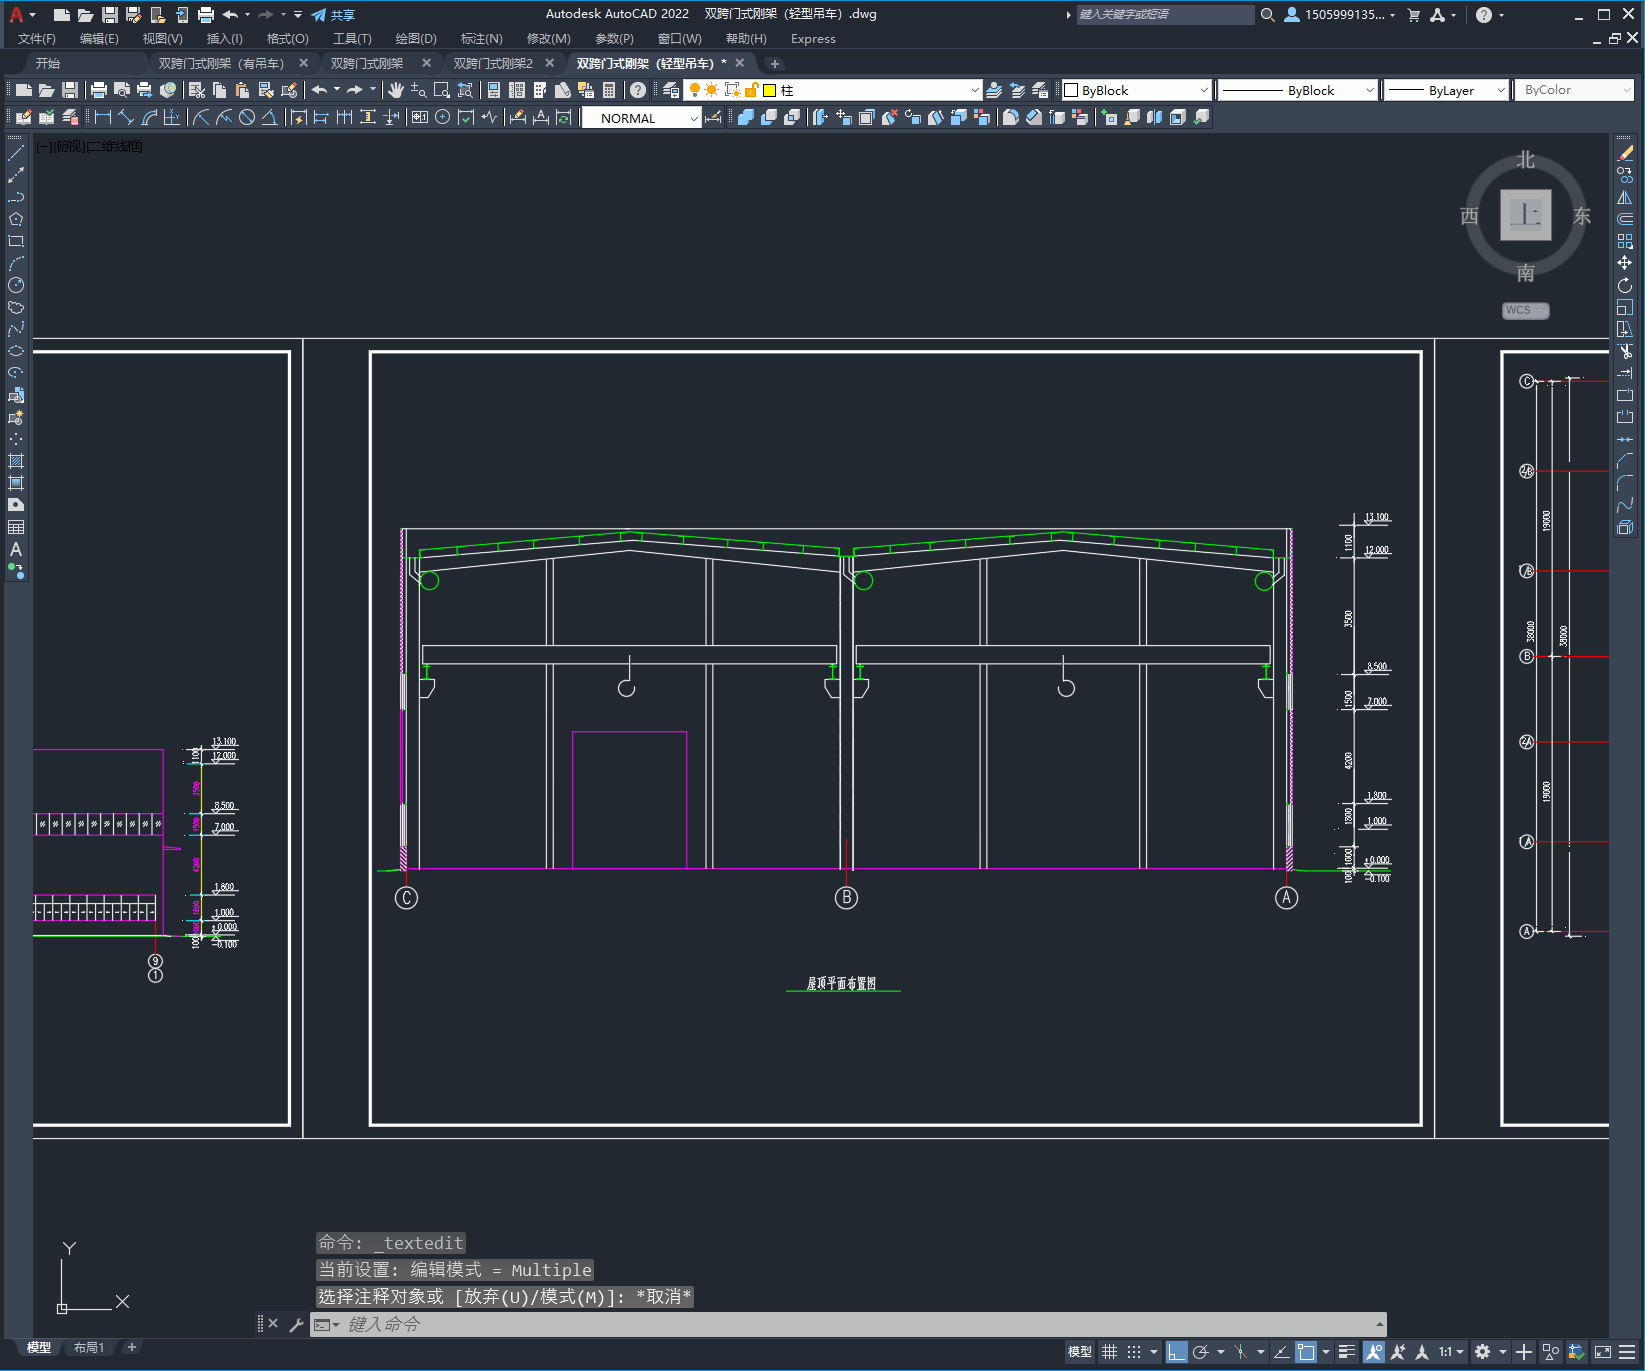
Task: Click the Clean Screen icon in status bar
Action: tap(1602, 1352)
